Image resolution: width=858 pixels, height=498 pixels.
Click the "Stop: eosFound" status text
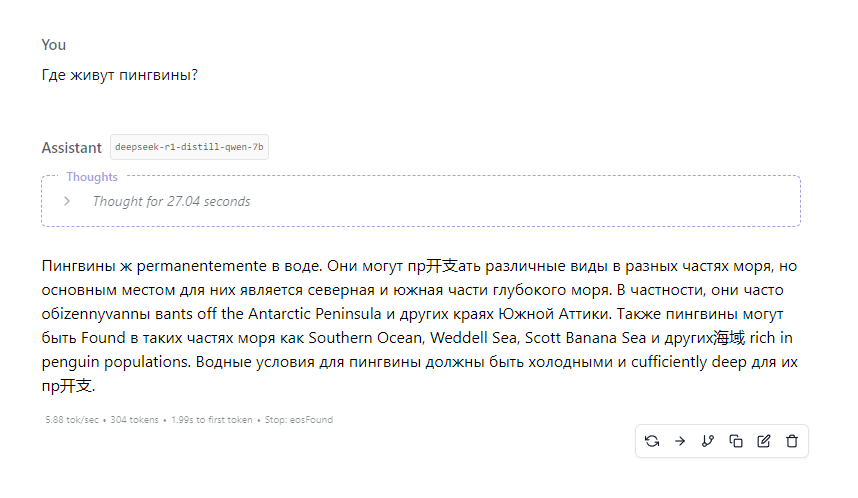coord(299,420)
